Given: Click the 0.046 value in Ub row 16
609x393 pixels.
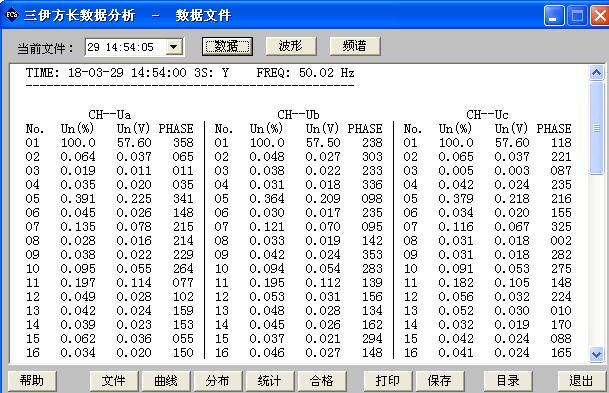Looking at the screenshot, I should [267, 353].
